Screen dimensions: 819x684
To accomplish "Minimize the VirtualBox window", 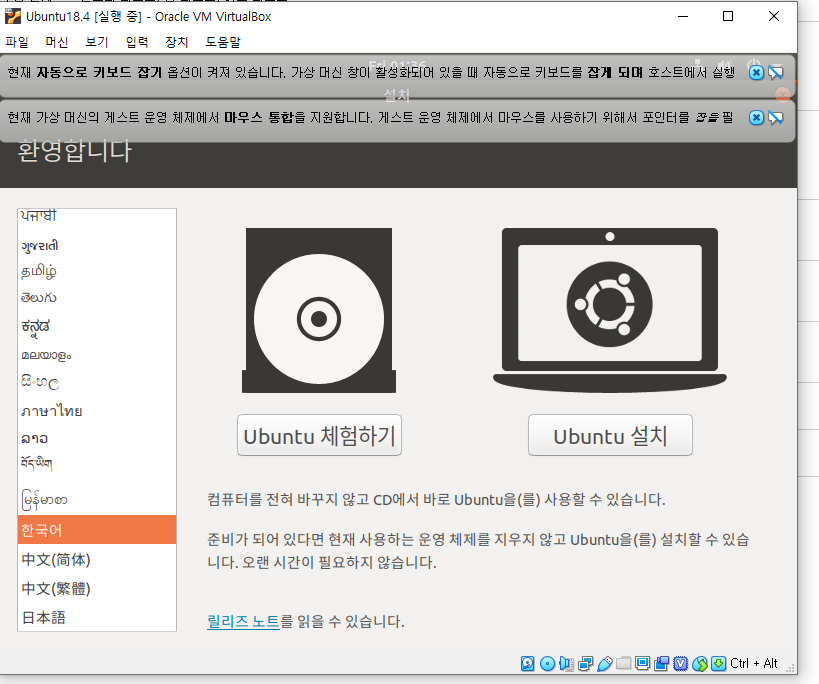I will click(x=683, y=16).
